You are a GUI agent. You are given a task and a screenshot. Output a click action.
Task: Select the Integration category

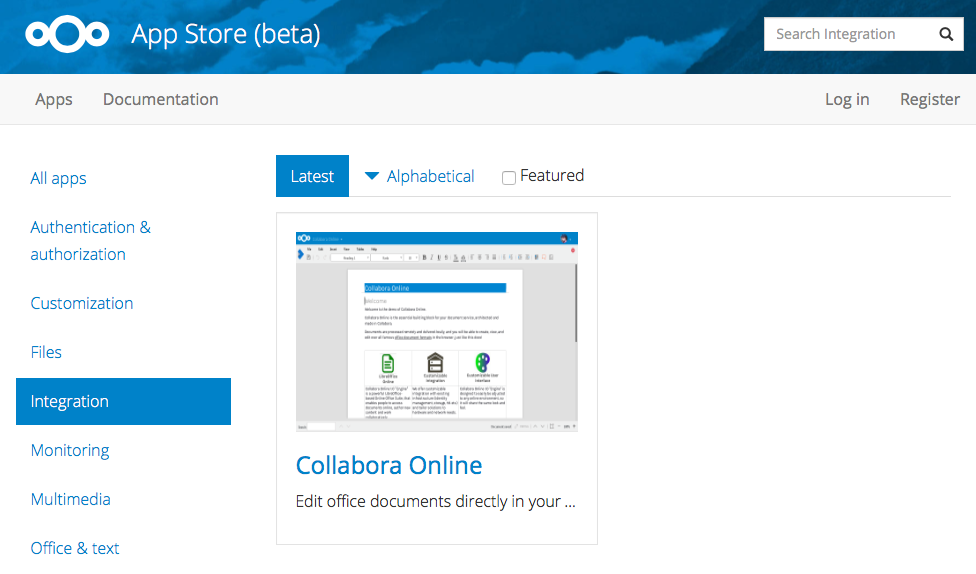123,402
